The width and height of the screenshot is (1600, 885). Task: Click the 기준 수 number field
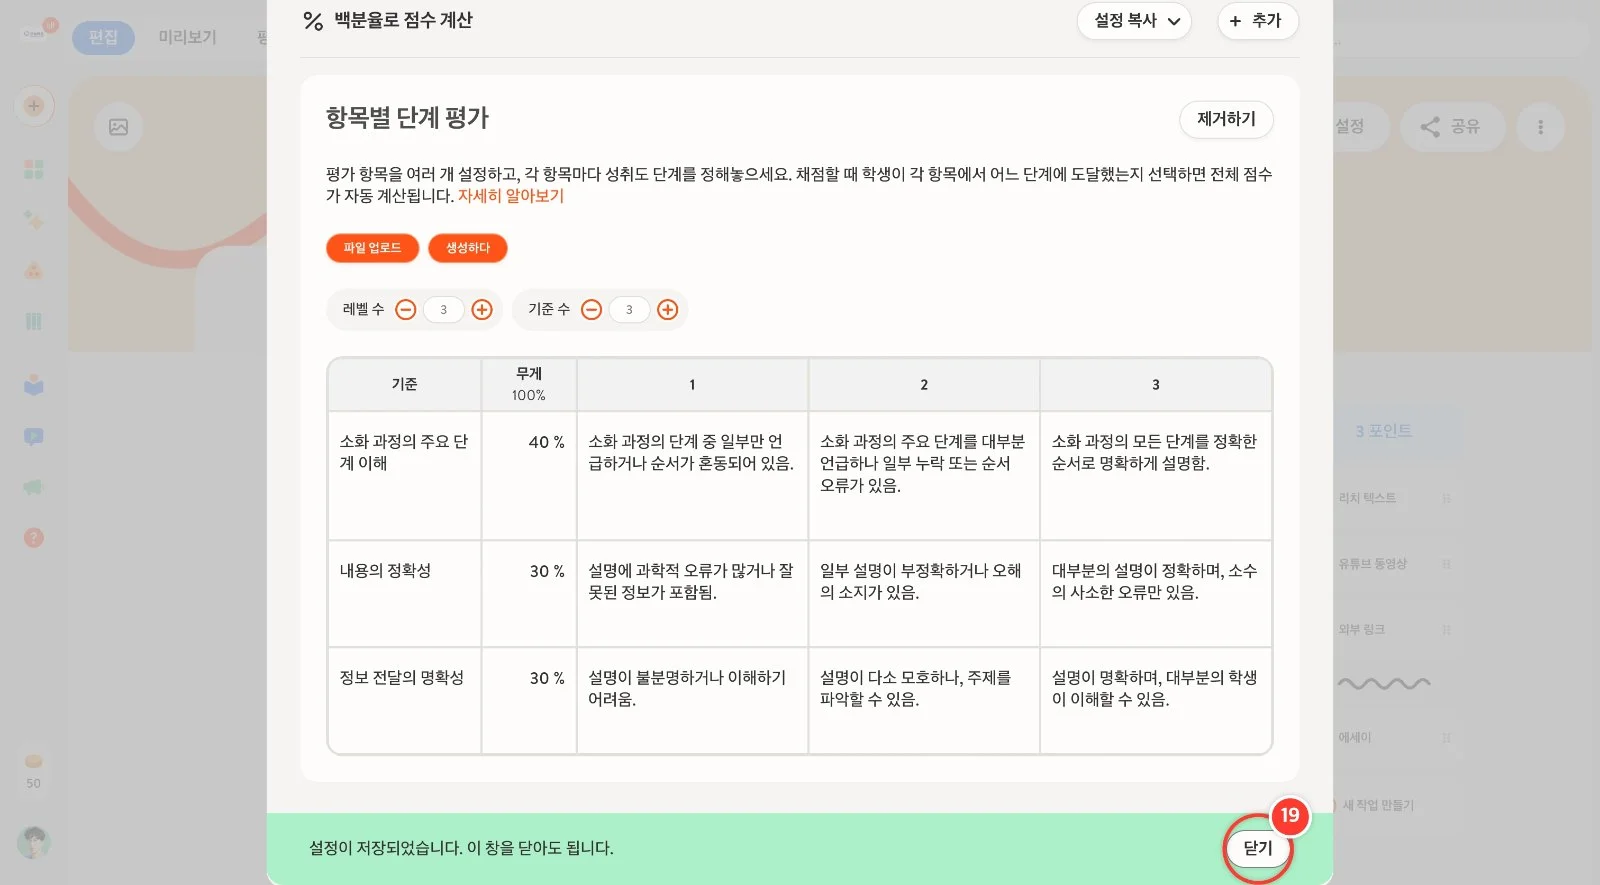(x=630, y=310)
